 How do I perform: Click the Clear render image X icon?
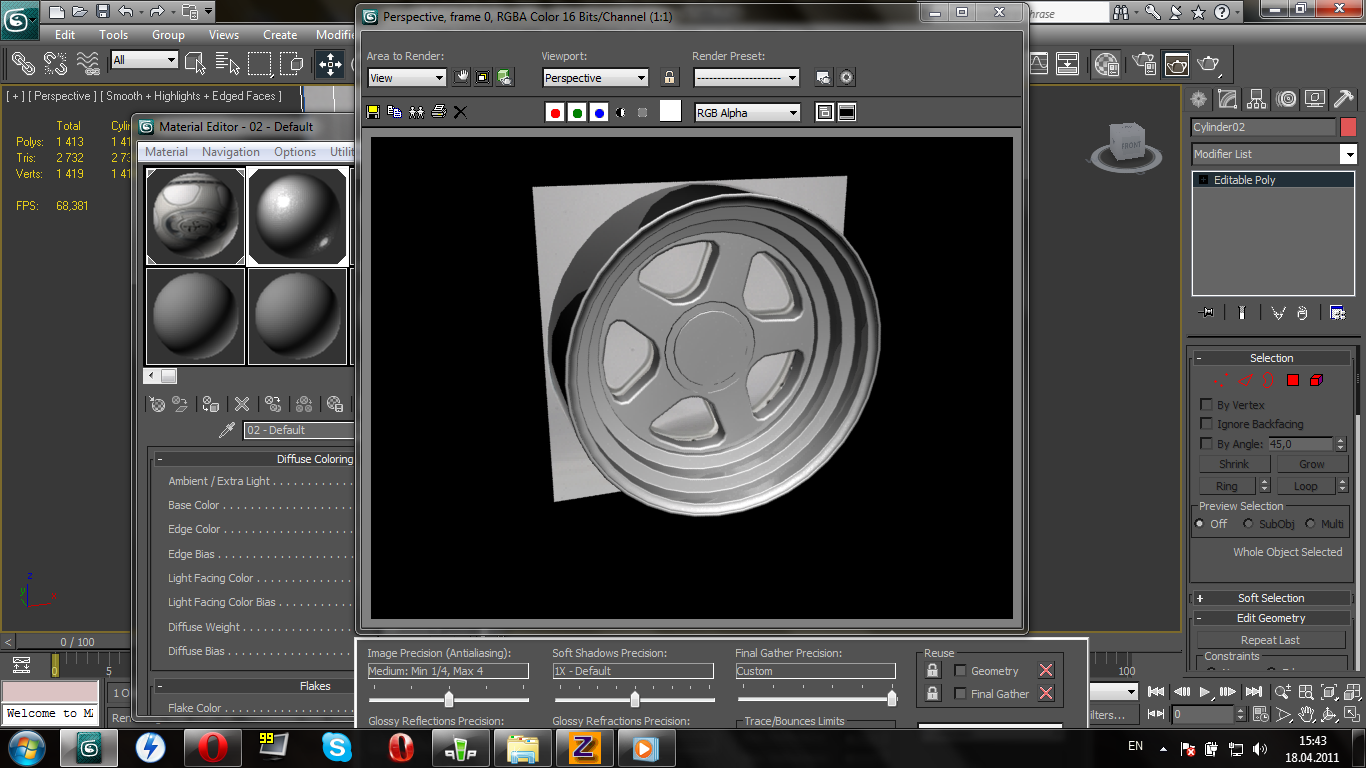click(x=460, y=112)
